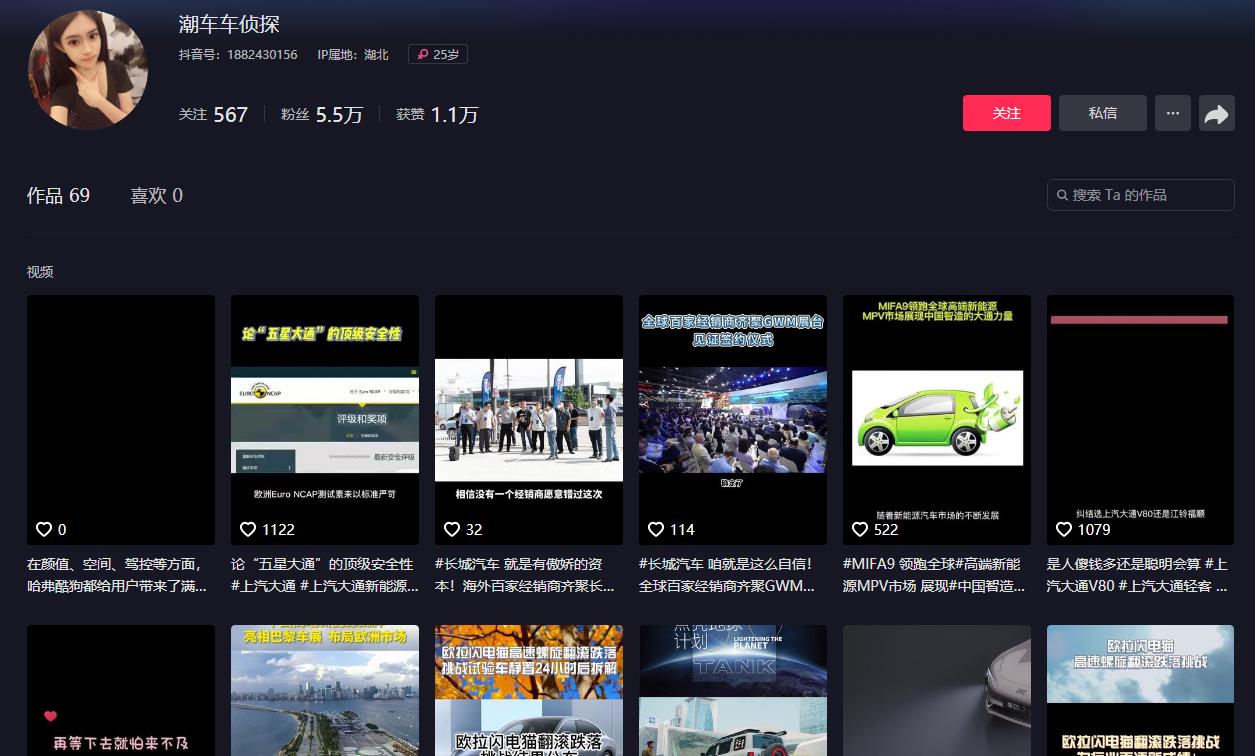Click the 获赞 1.1万 likes count

click(437, 115)
